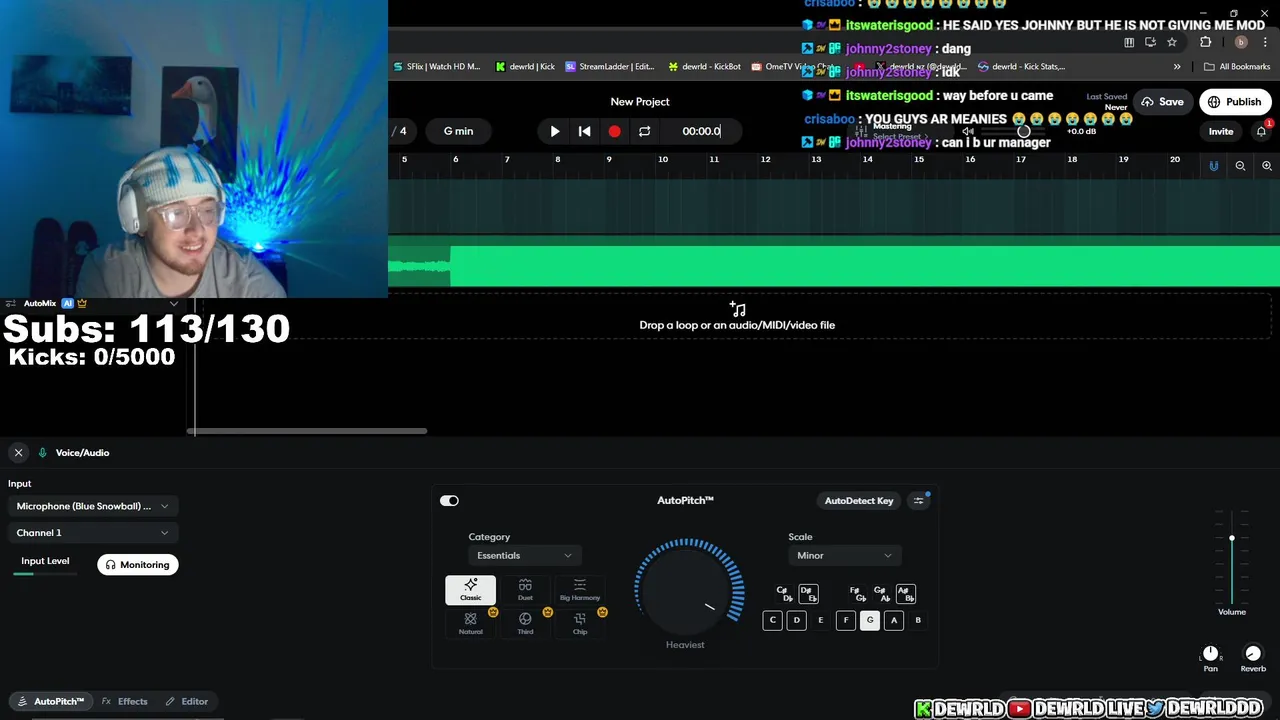This screenshot has width=1280, height=720.
Task: Select the Natural preset
Action: coord(470,624)
